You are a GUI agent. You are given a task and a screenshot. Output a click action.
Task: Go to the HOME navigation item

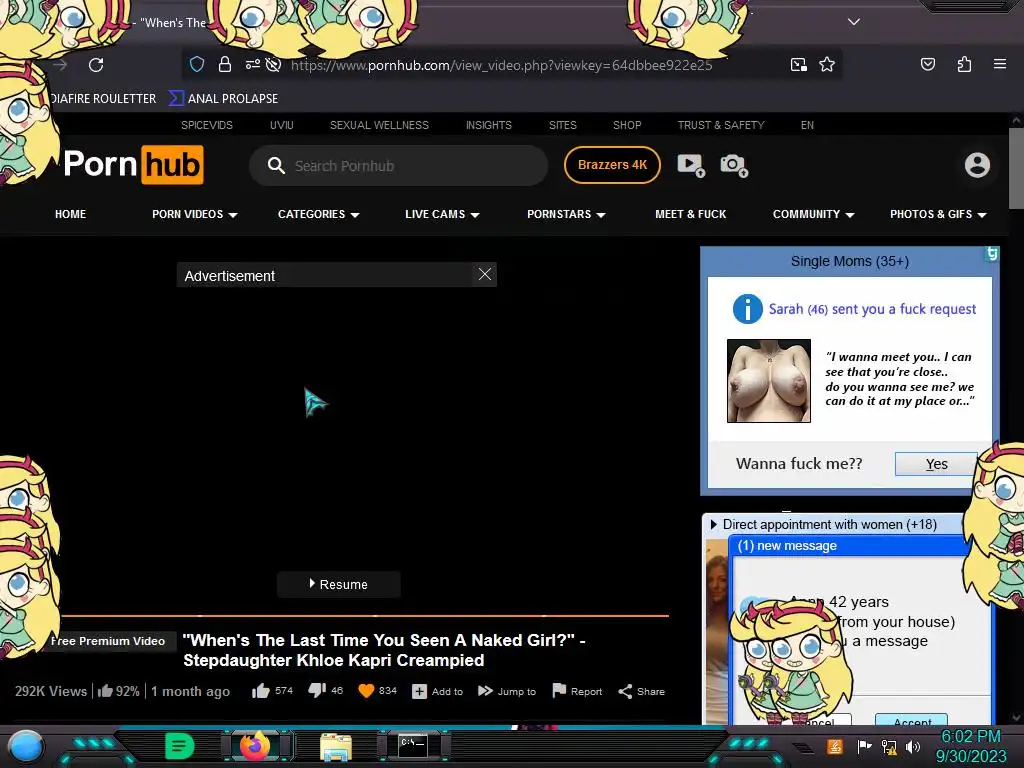(x=71, y=214)
